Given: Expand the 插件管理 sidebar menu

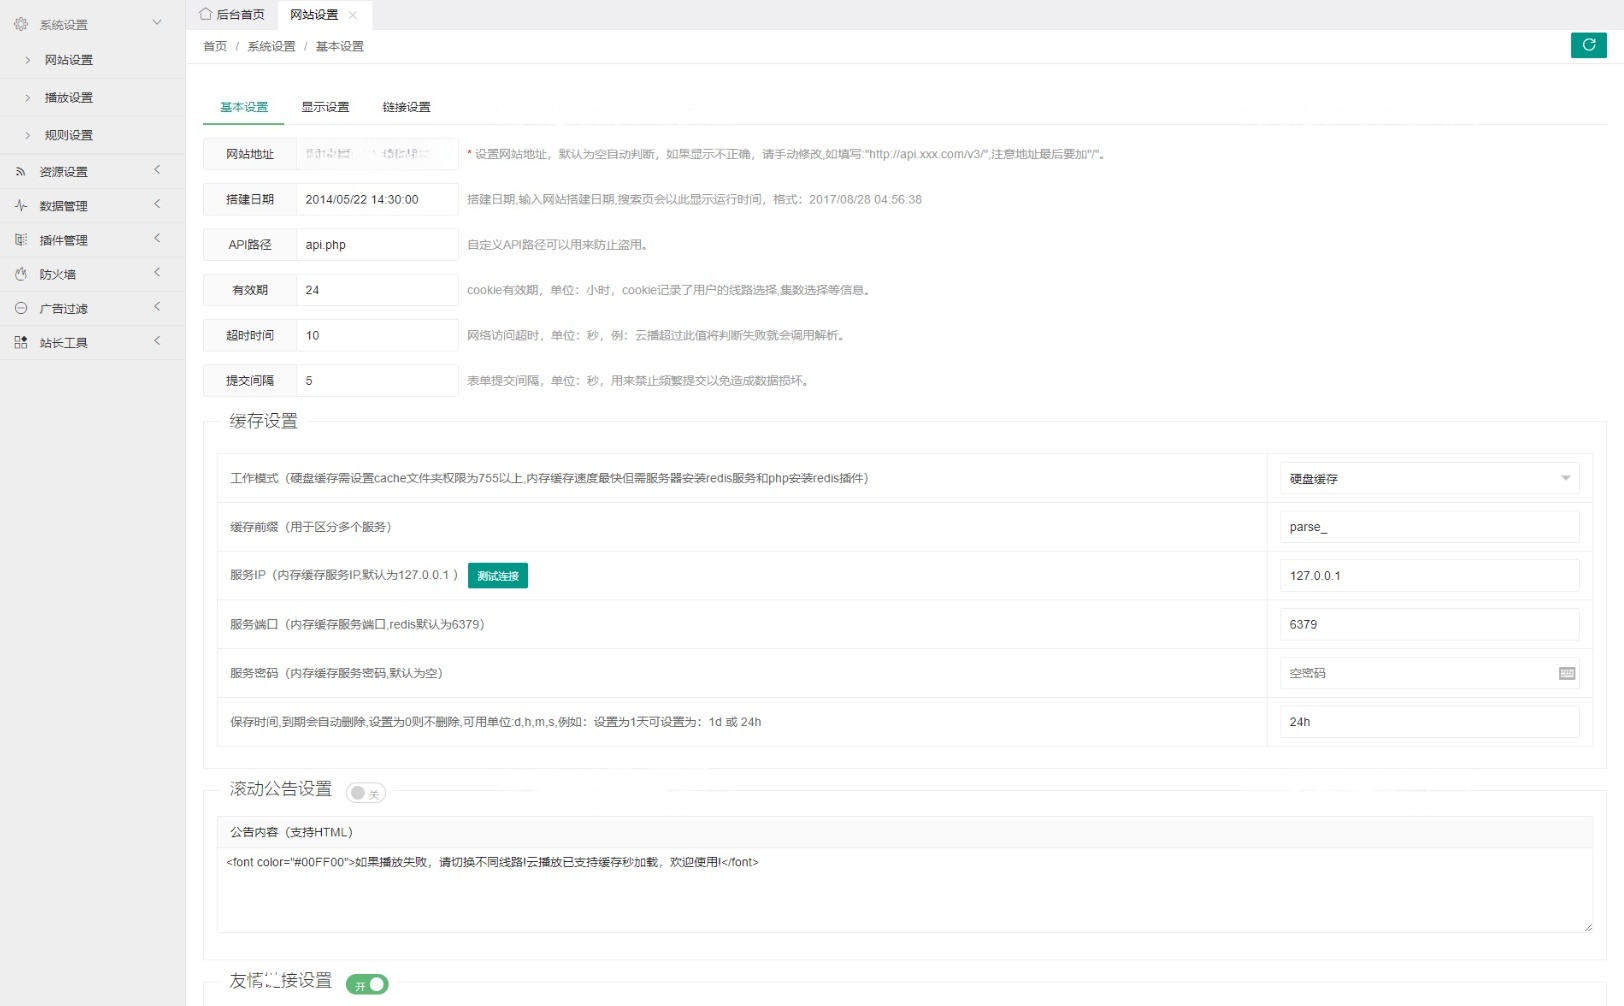Looking at the screenshot, I should (157, 238).
